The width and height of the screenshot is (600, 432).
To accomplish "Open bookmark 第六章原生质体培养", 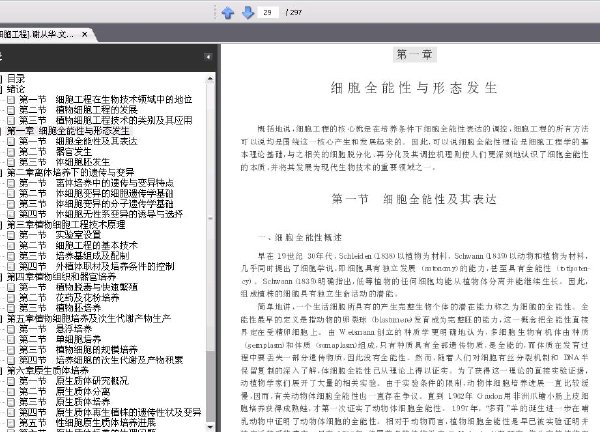I will [x=48, y=370].
